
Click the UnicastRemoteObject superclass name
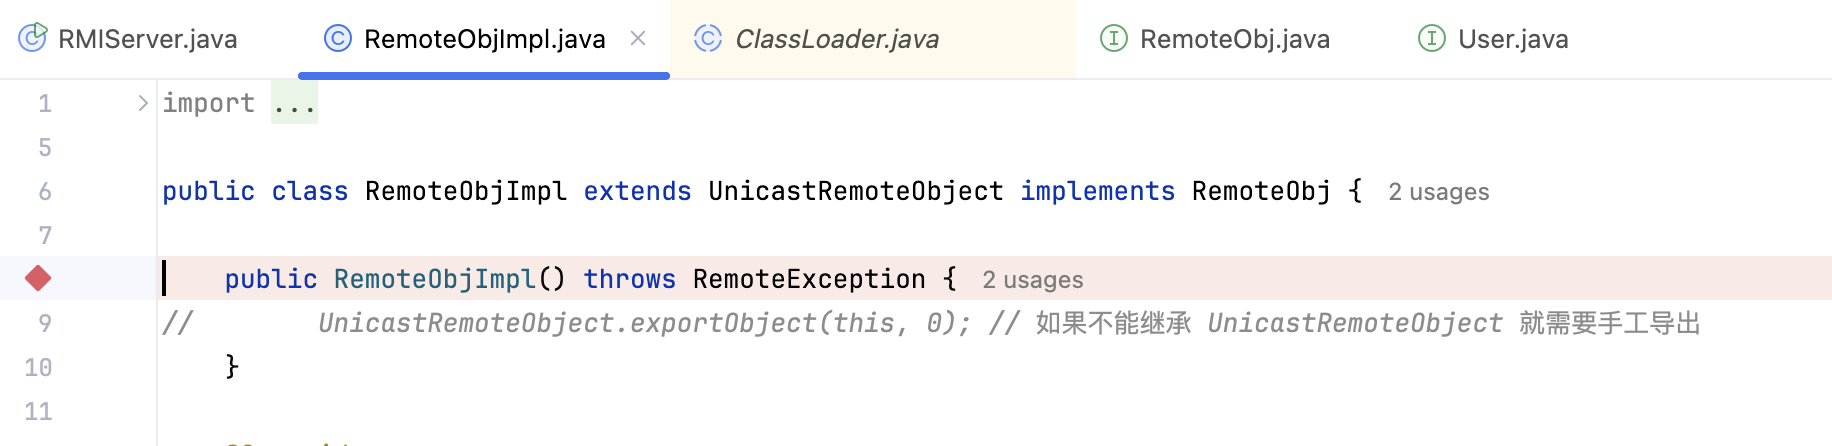(x=856, y=191)
